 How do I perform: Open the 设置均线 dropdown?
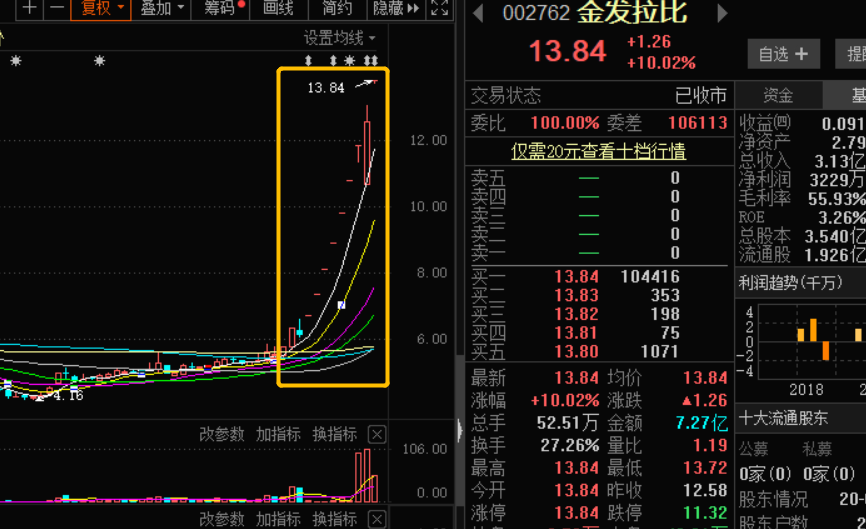[339, 38]
